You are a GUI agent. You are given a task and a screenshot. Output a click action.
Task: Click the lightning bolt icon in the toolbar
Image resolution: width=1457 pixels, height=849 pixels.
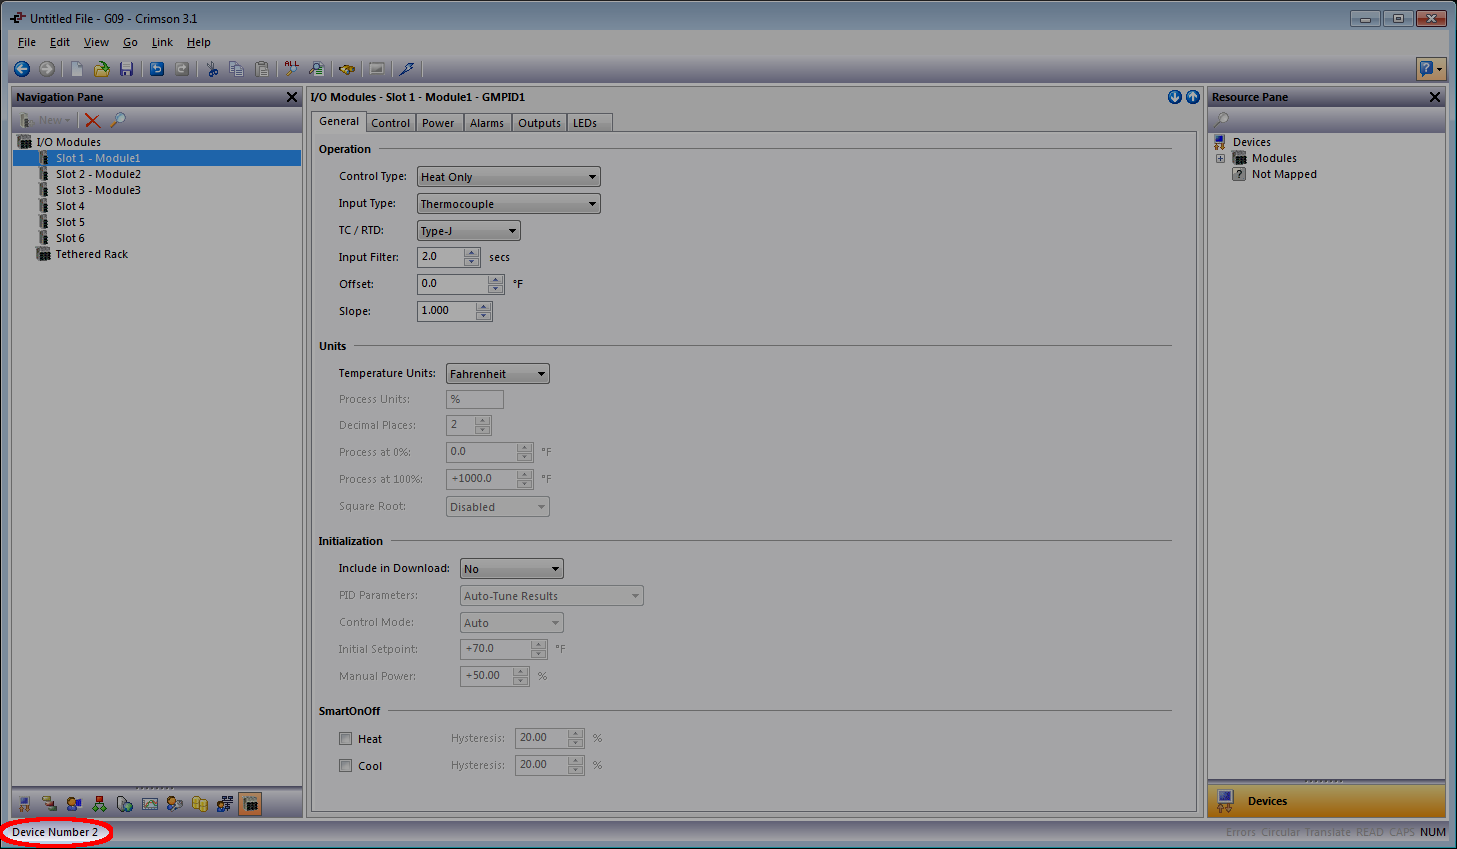click(x=406, y=69)
